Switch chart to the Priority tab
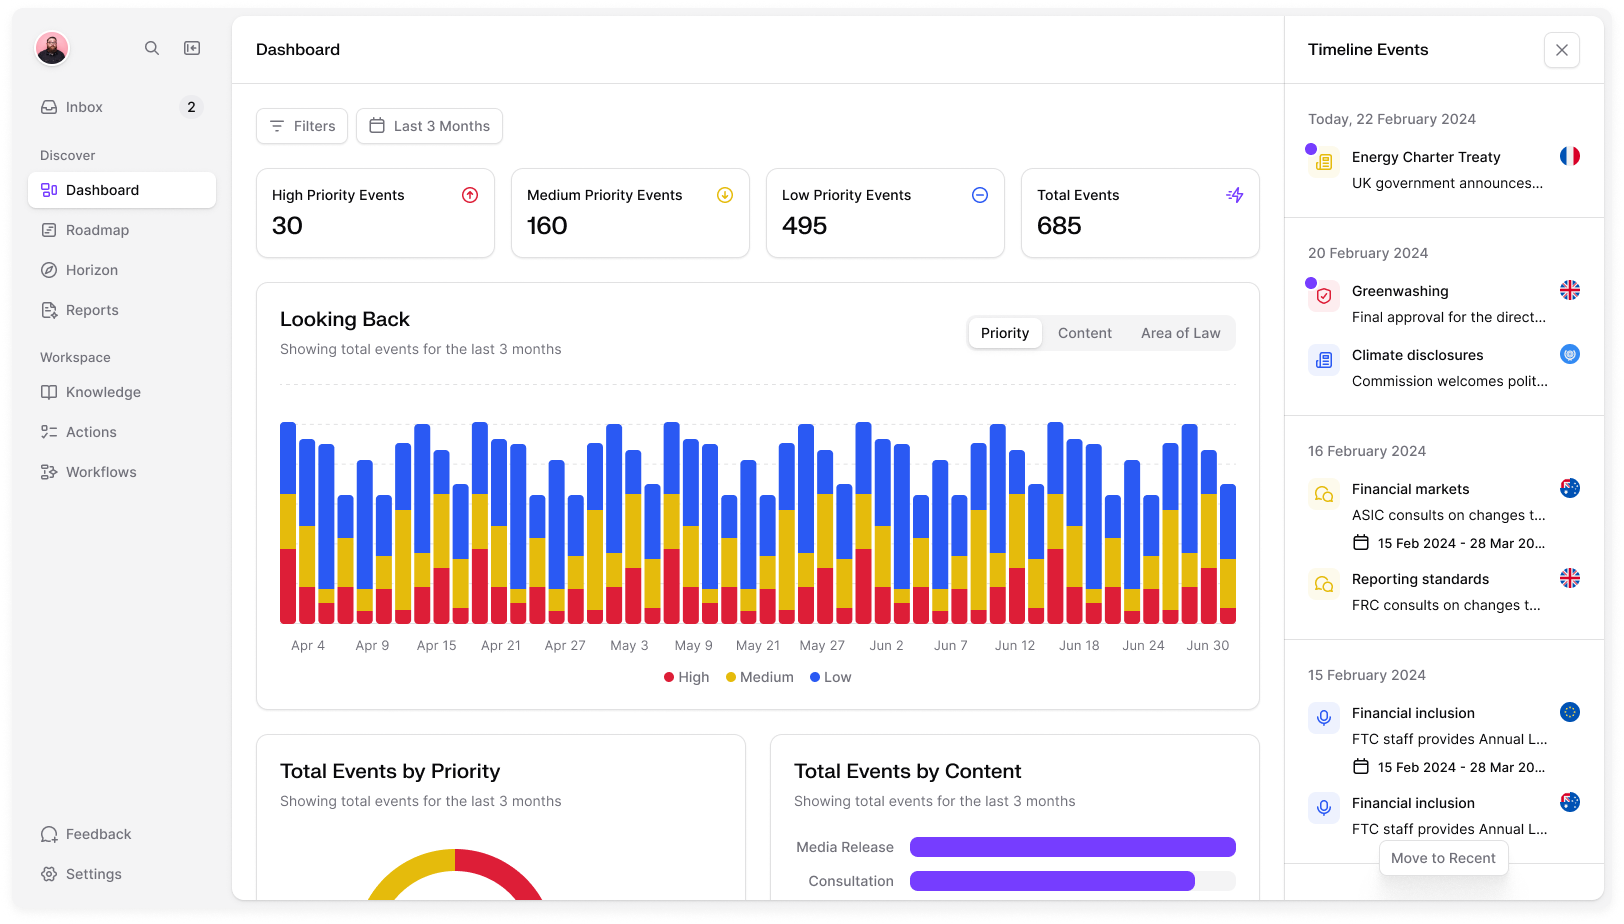1624x924 pixels. [1005, 333]
